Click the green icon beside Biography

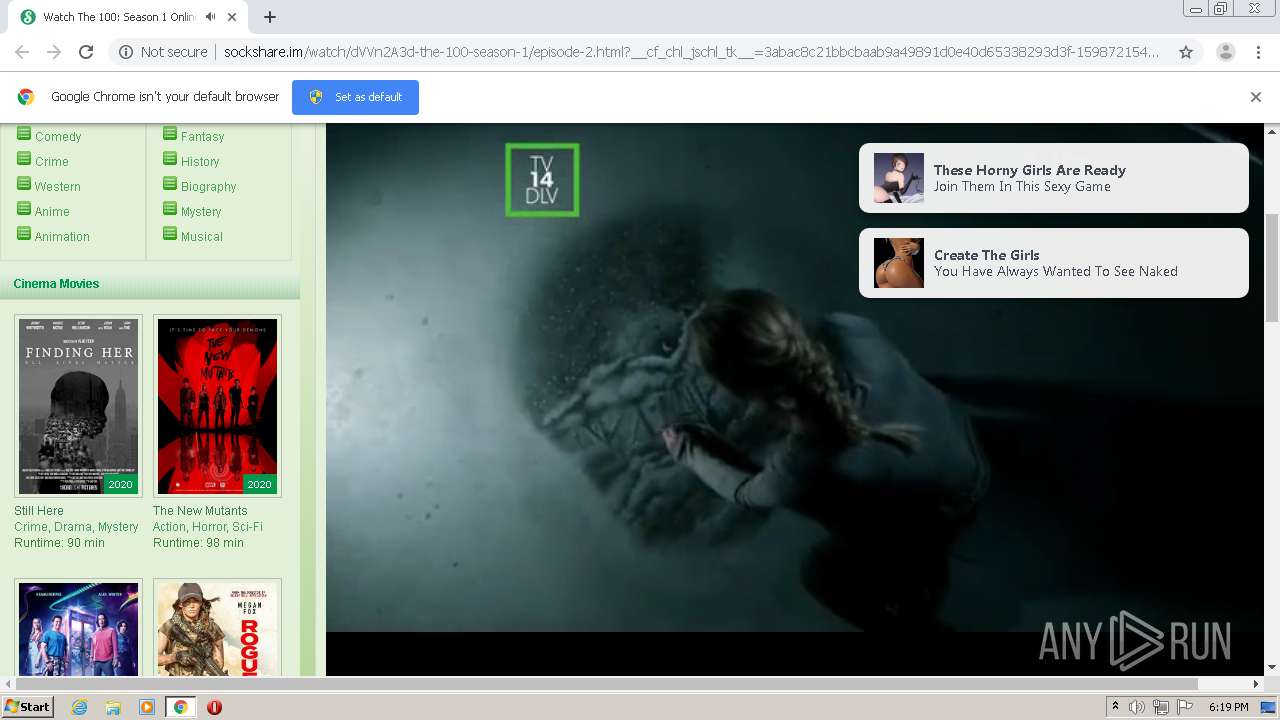pyautogui.click(x=170, y=184)
